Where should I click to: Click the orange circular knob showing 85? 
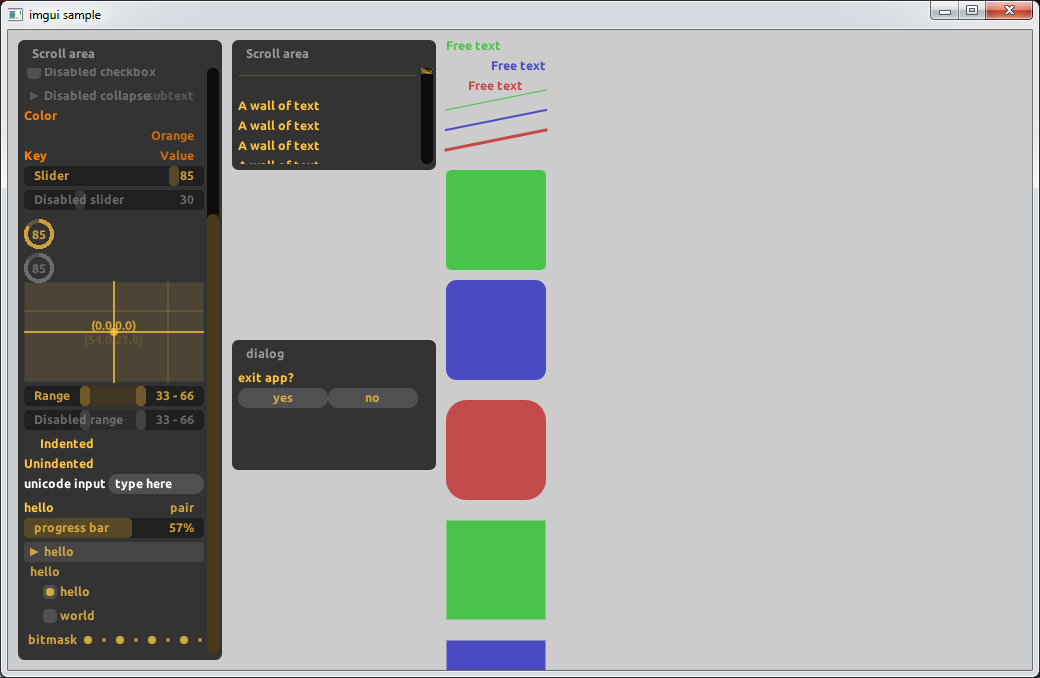[x=39, y=234]
